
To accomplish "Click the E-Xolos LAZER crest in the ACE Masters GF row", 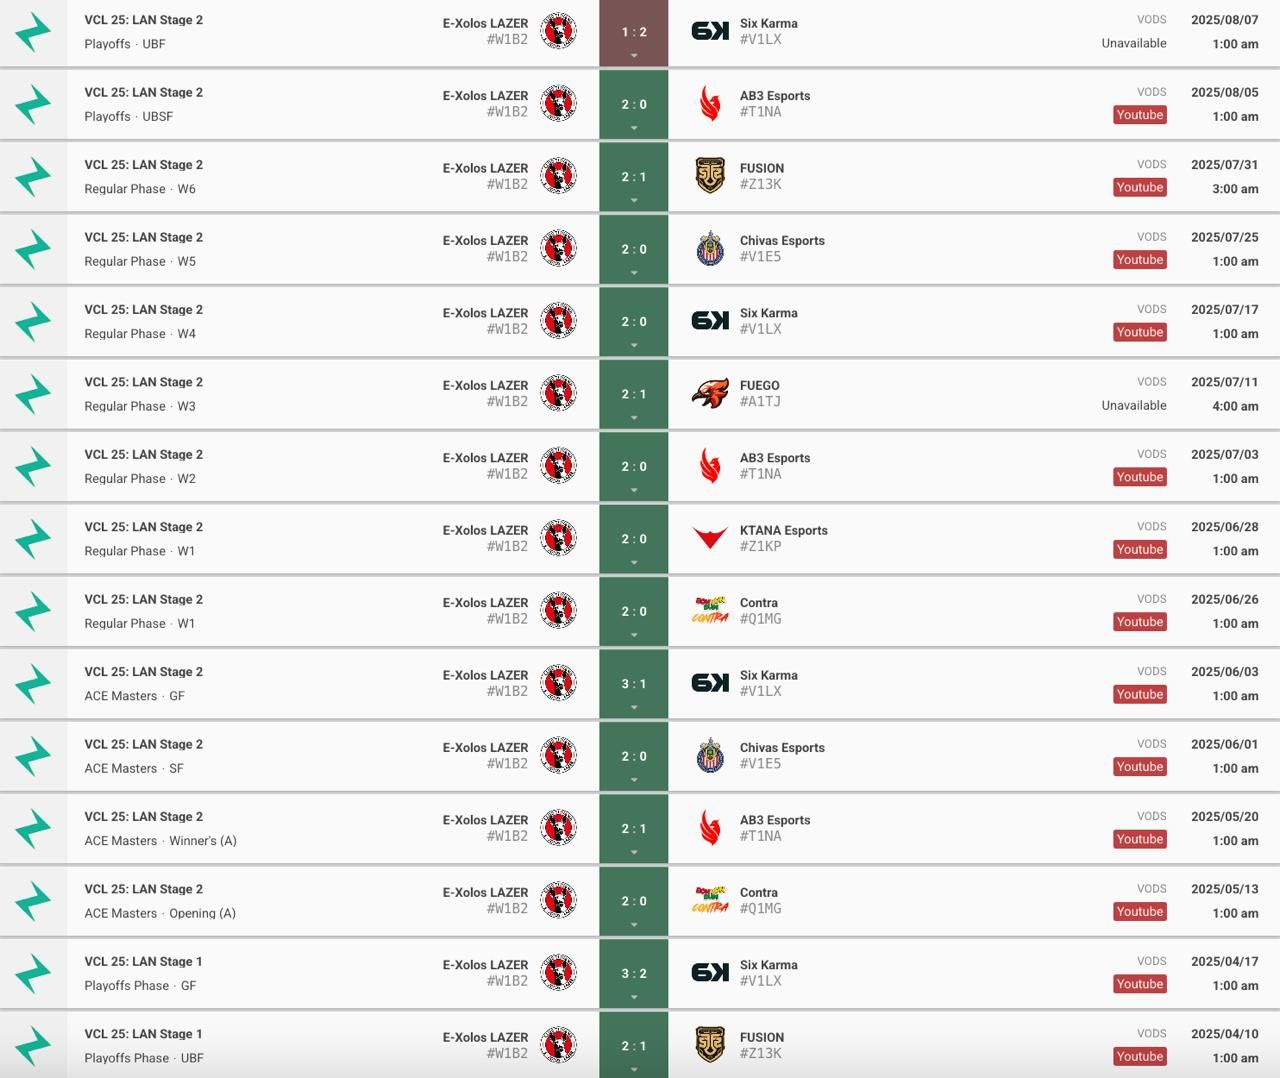I will (558, 683).
